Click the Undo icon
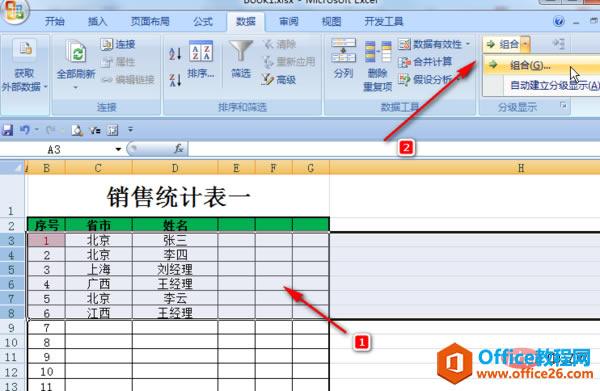 click(x=25, y=130)
